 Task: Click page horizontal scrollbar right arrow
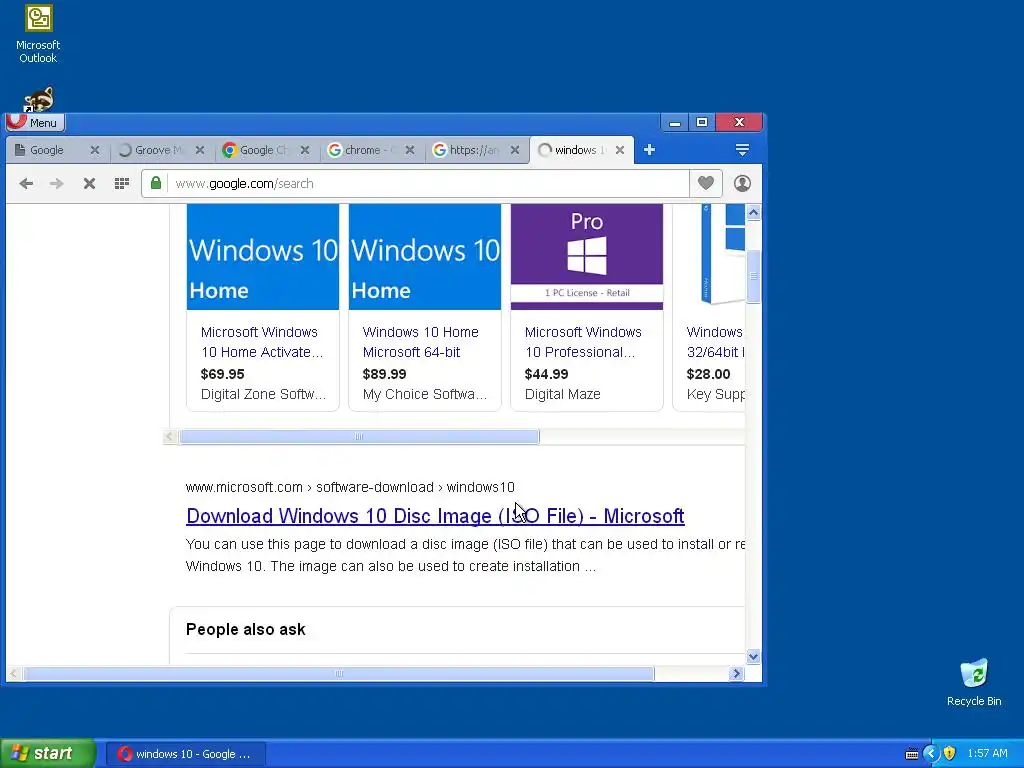(x=737, y=673)
